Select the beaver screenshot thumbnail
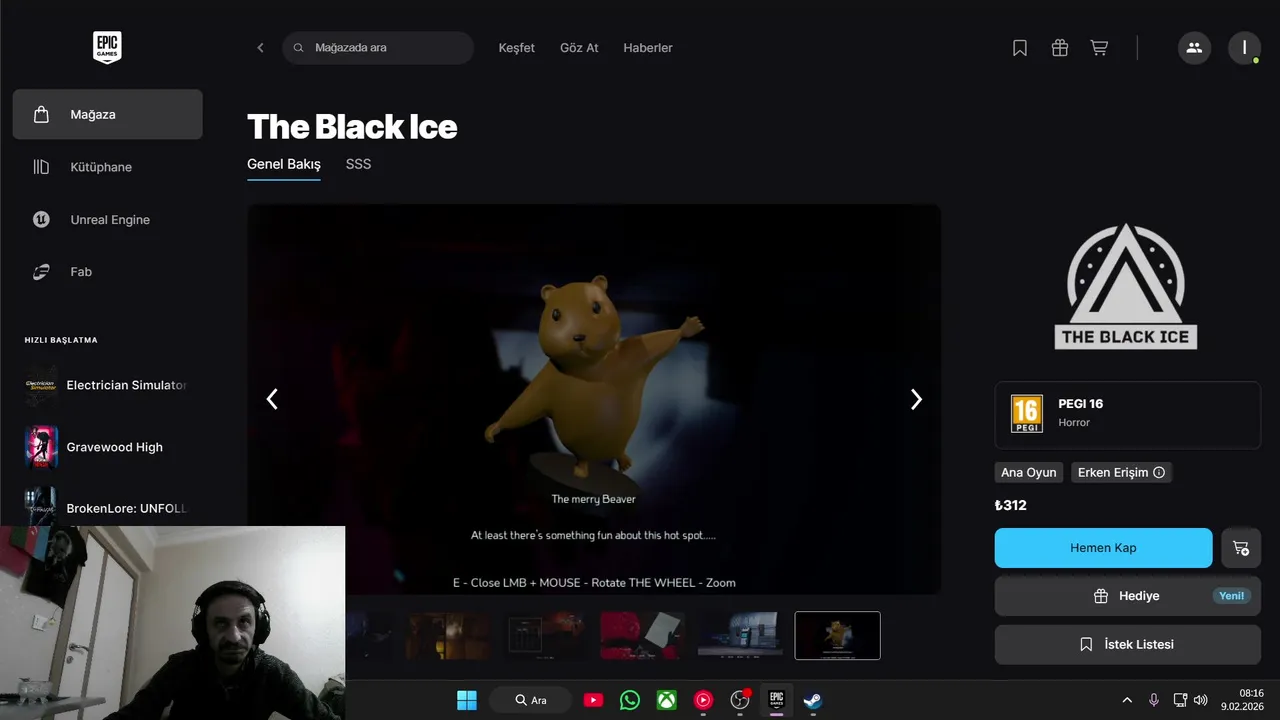This screenshot has width=1280, height=720. click(838, 636)
